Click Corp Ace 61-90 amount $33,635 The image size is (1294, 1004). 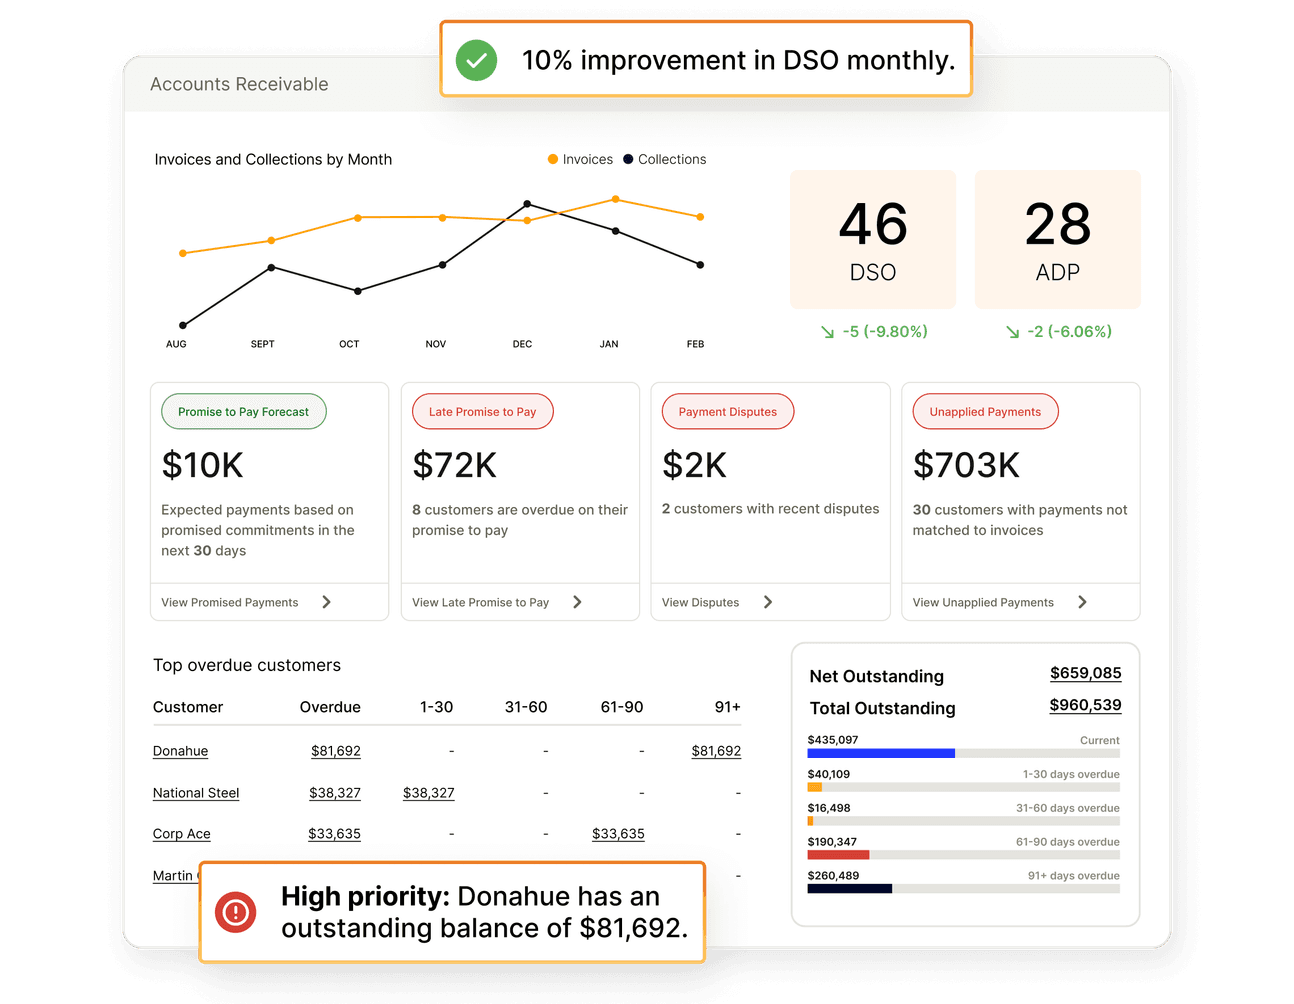click(618, 834)
